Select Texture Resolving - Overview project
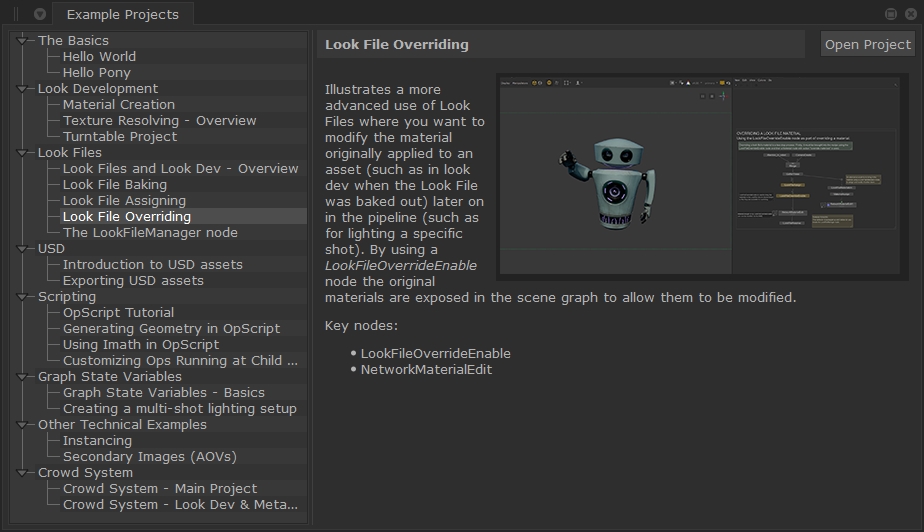924x532 pixels. tap(159, 121)
